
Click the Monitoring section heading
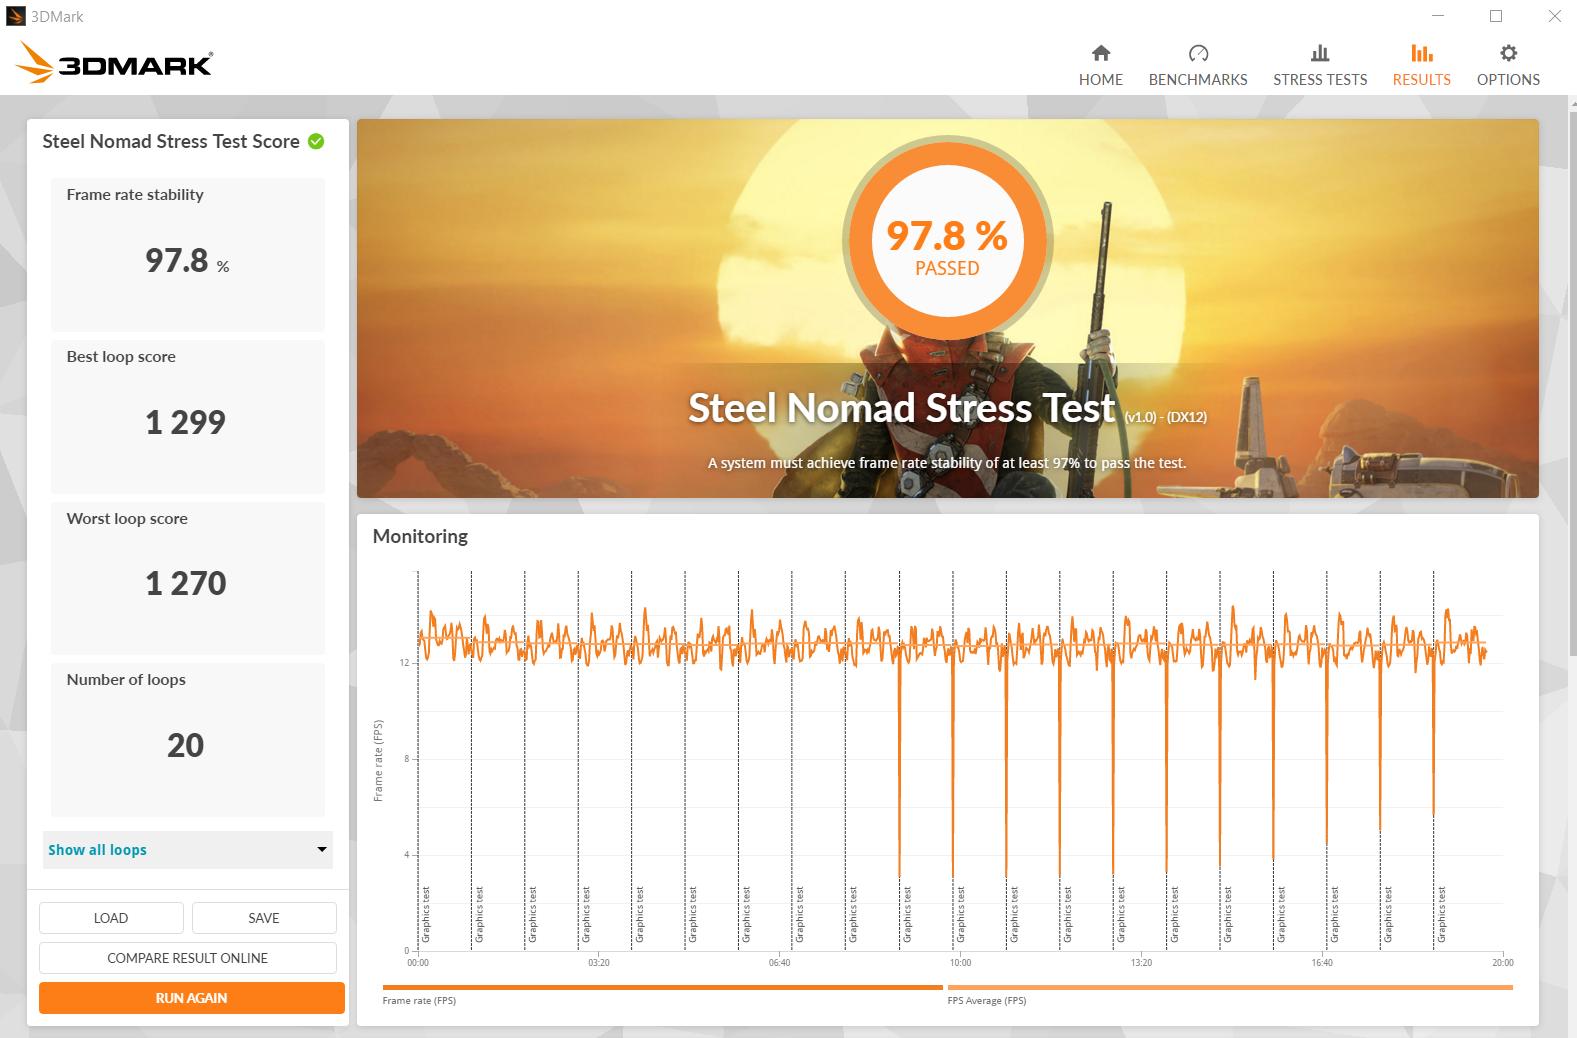420,537
